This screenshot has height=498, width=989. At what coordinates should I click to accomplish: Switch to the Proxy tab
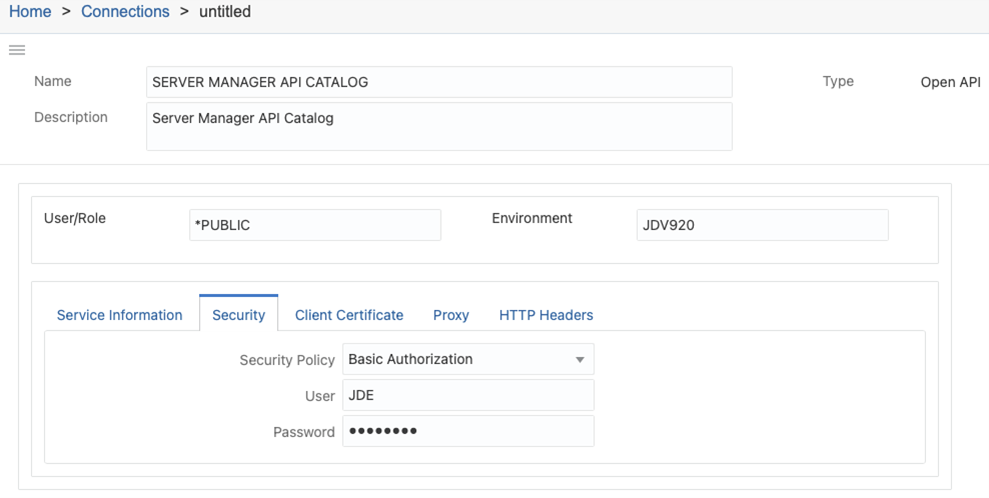(x=451, y=315)
